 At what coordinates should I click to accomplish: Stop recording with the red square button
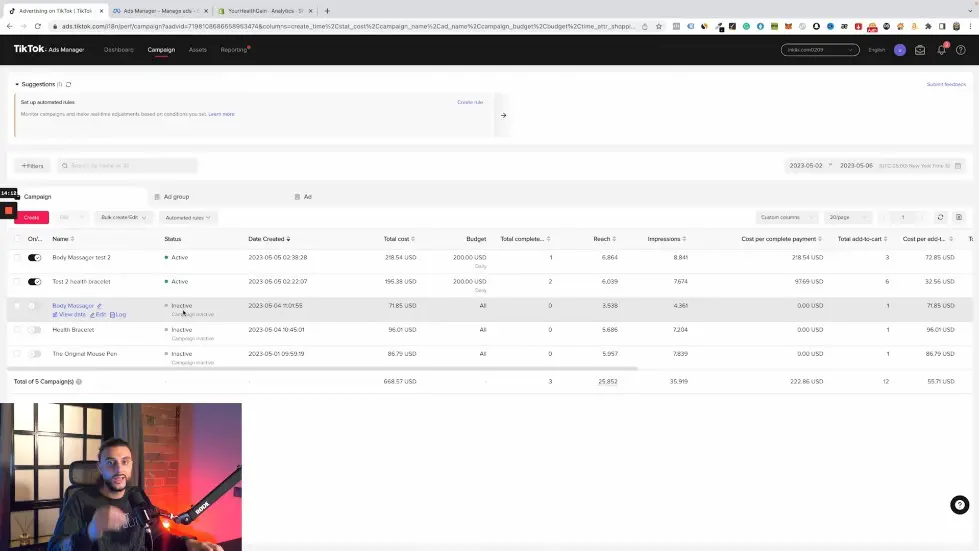[8, 211]
